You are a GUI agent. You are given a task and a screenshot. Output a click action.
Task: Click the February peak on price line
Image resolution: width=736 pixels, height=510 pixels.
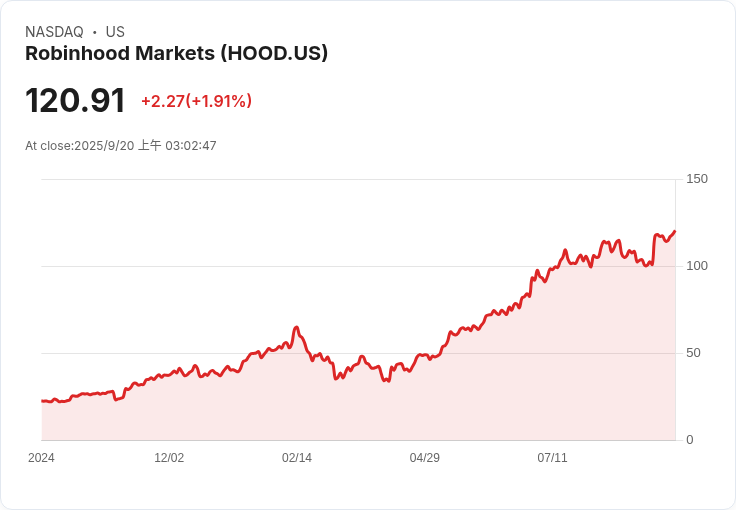coord(296,327)
